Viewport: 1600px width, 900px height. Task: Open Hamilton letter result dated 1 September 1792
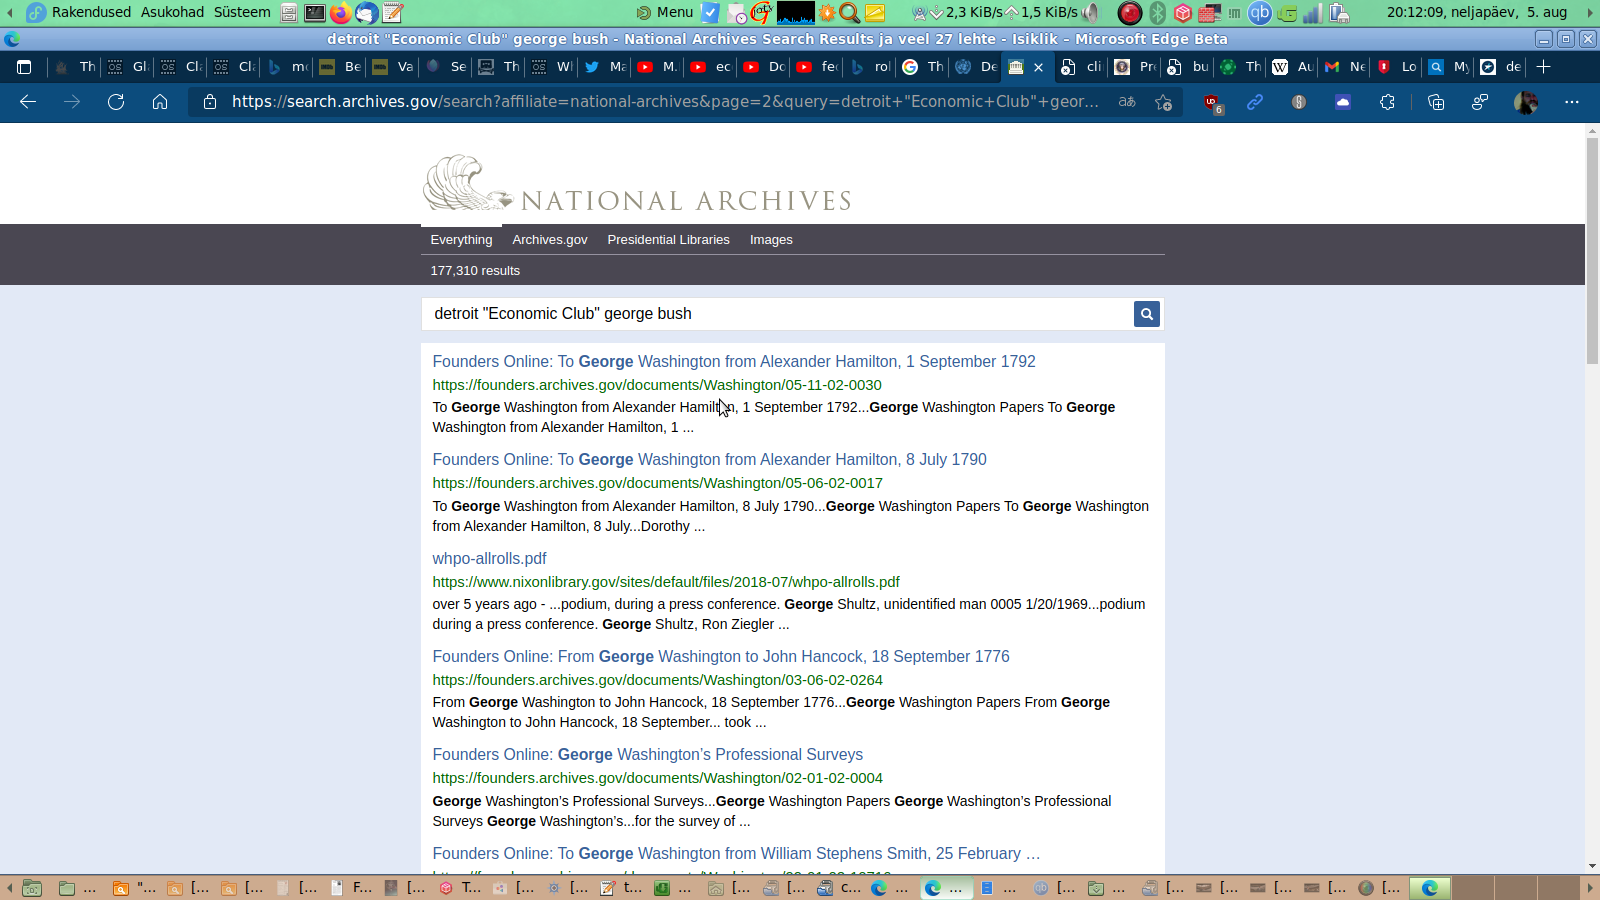pyautogui.click(x=734, y=362)
